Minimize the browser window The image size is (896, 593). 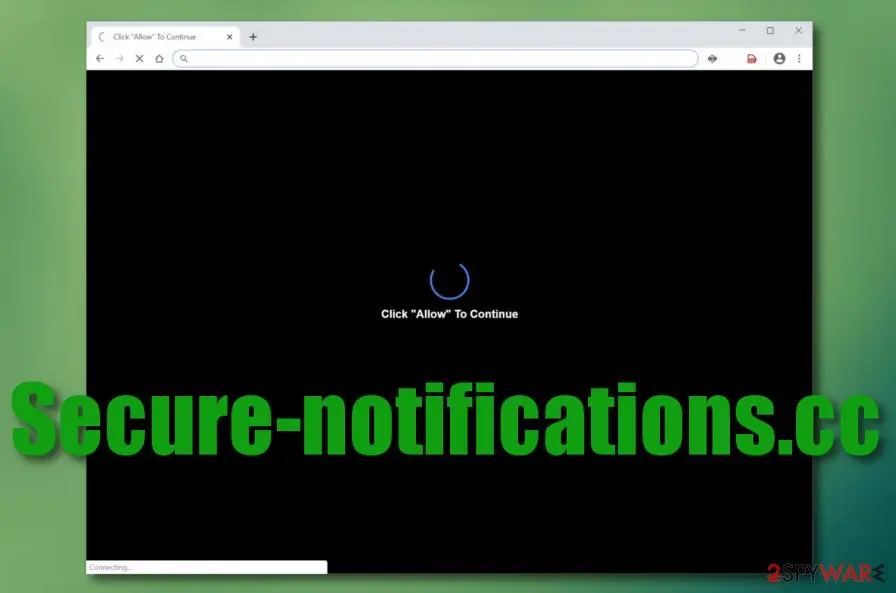coord(742,30)
